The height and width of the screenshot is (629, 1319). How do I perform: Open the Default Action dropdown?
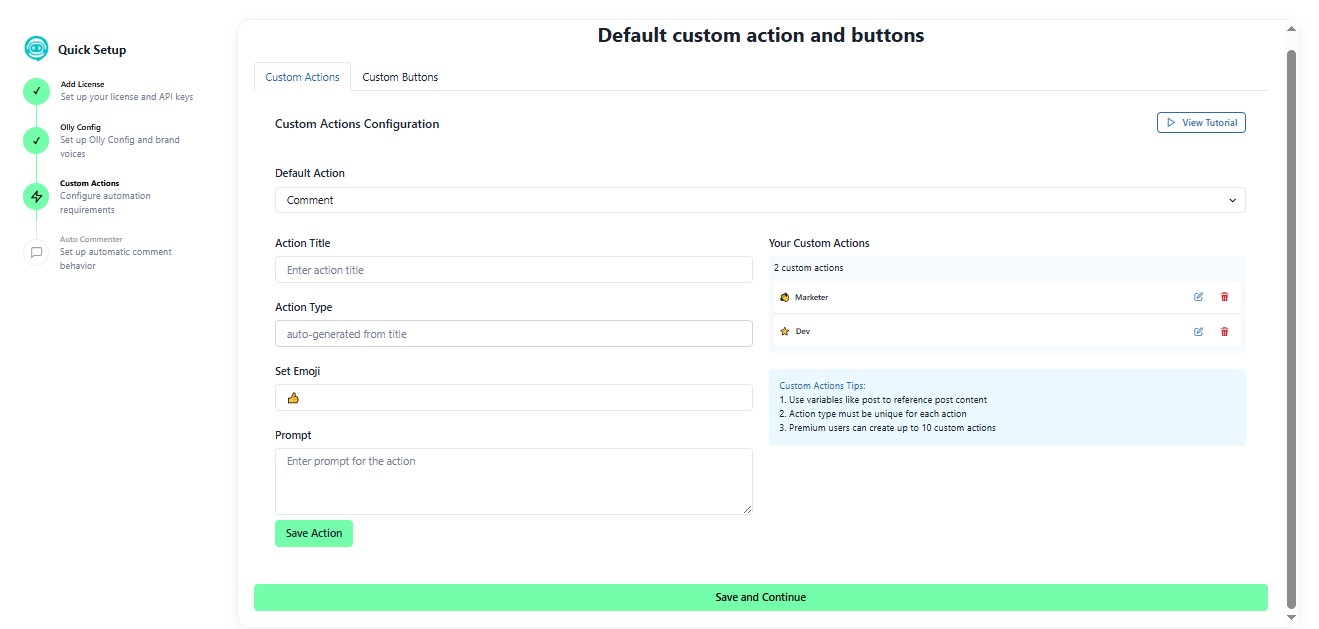coord(760,200)
